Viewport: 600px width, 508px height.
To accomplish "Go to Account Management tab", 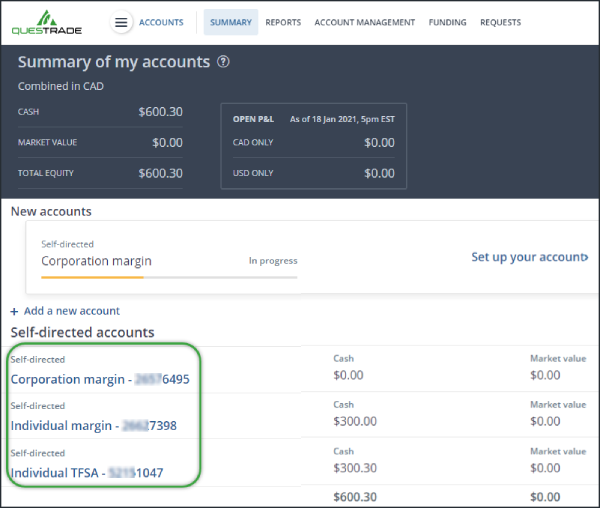I will [x=365, y=22].
